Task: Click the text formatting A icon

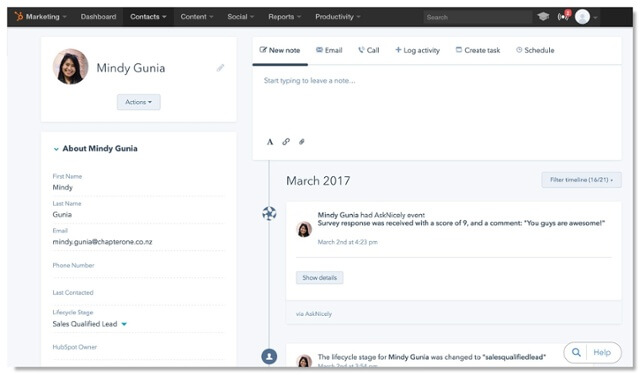Action: pyautogui.click(x=270, y=142)
